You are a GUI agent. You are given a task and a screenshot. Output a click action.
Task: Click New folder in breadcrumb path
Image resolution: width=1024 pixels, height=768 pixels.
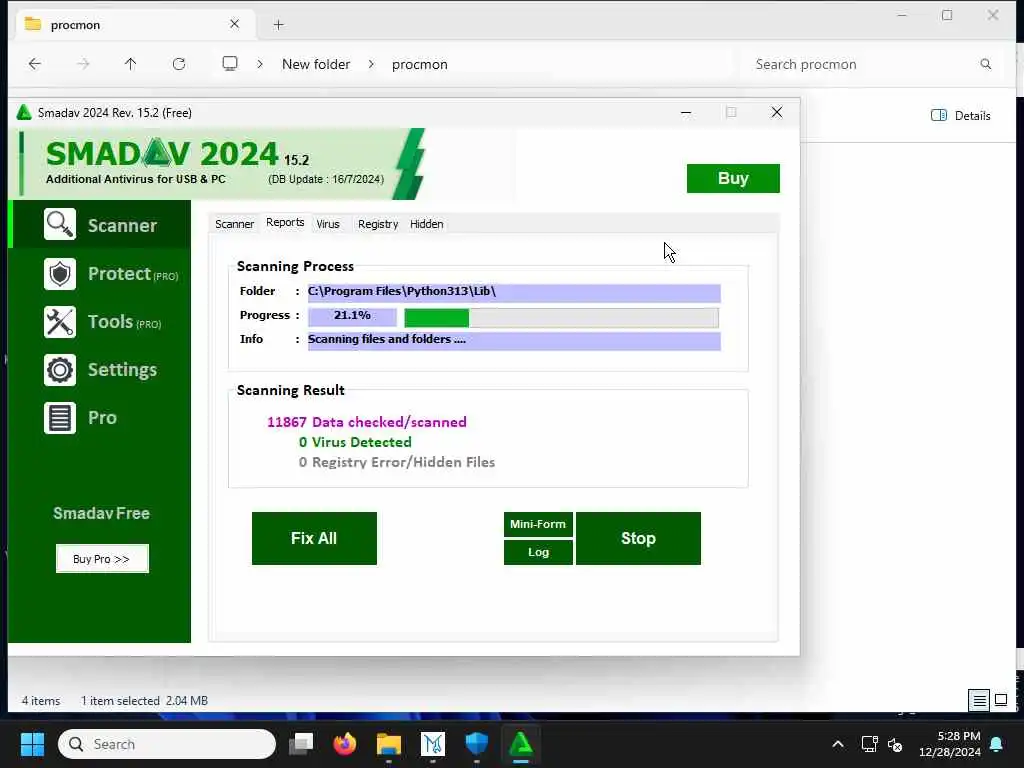tap(316, 64)
